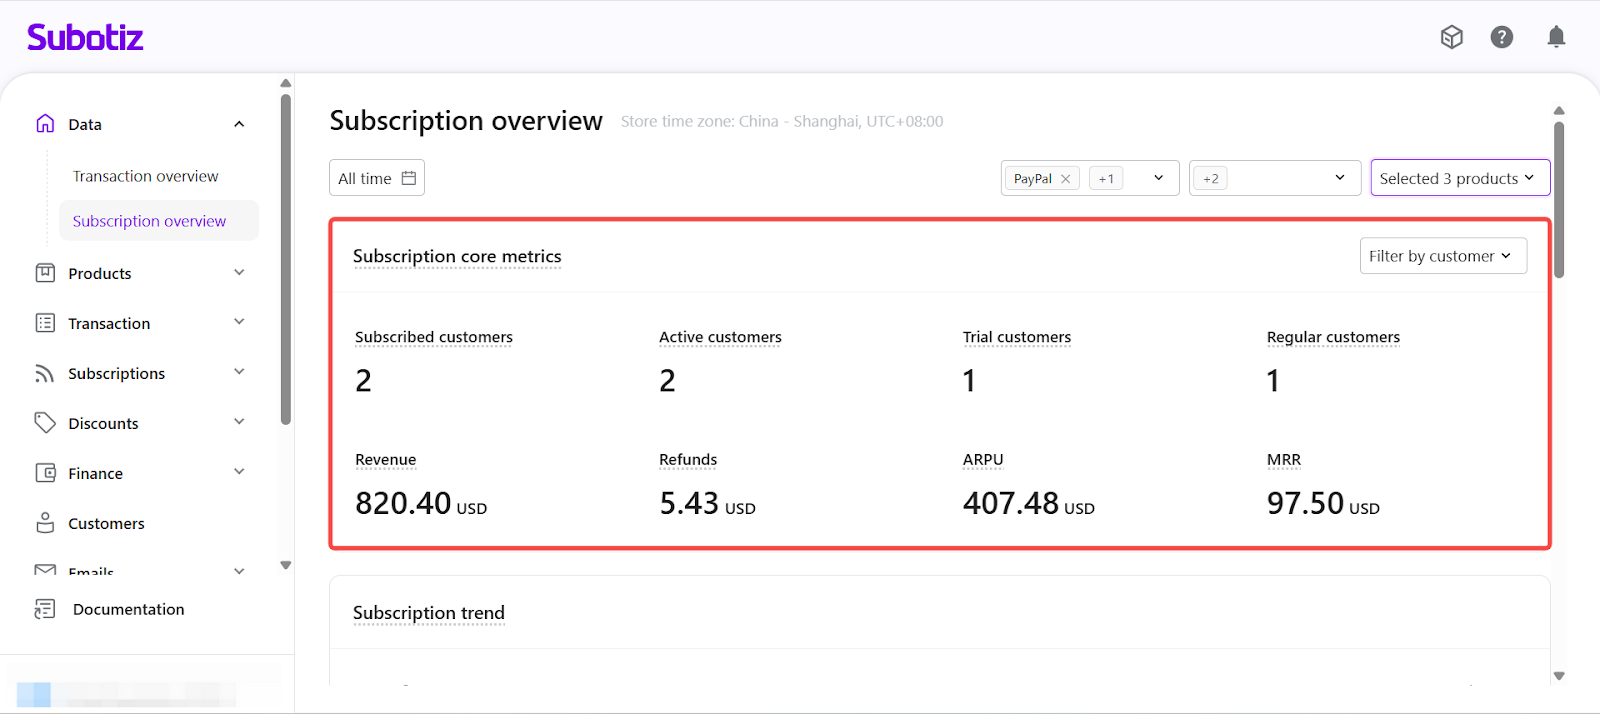
Task: Open the help question mark icon
Action: [x=1501, y=37]
